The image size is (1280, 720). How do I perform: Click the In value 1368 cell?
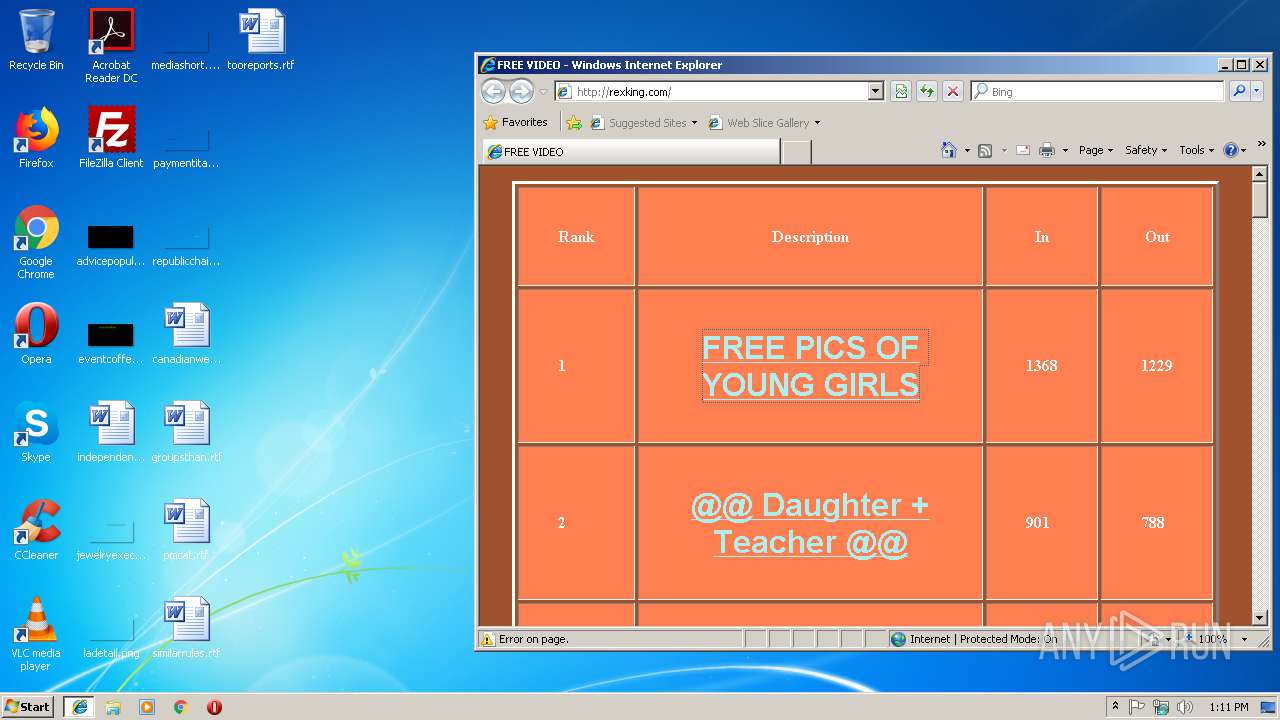pos(1041,366)
